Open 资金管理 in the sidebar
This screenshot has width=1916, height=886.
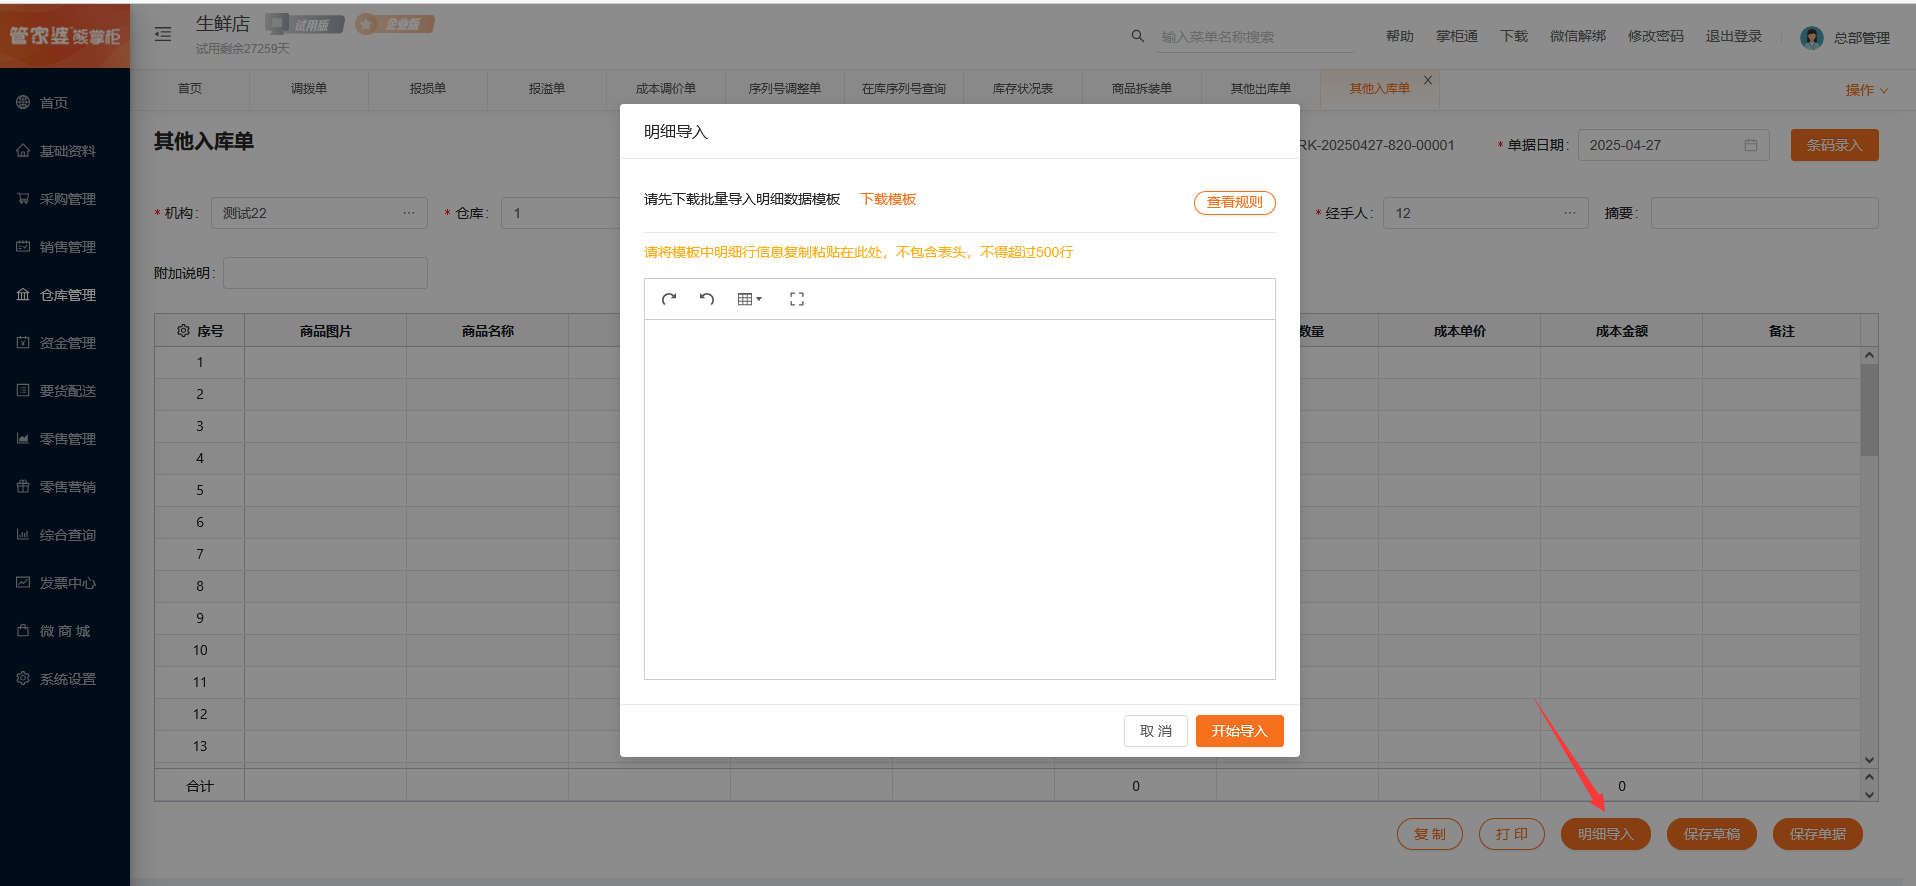click(x=65, y=343)
